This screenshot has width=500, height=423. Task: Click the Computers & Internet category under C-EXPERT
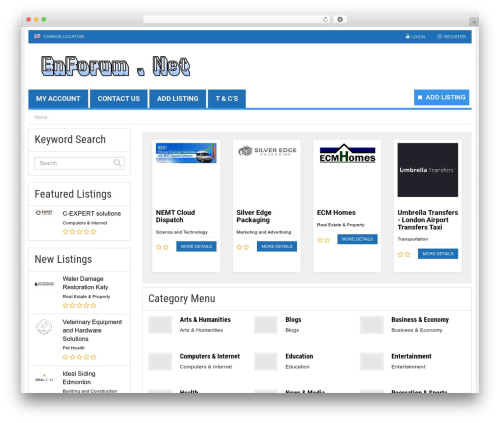coord(85,223)
